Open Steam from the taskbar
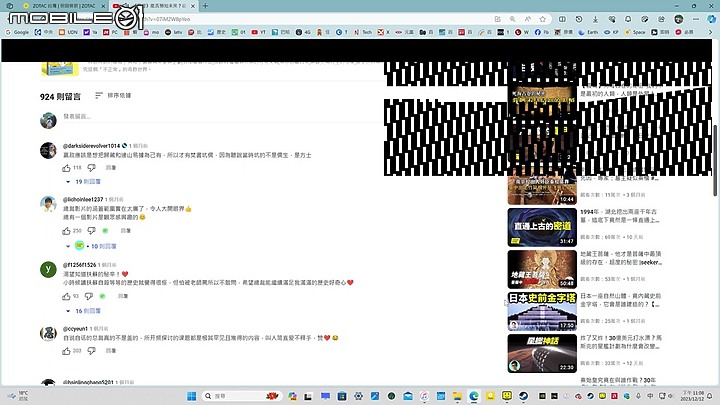 point(523,396)
